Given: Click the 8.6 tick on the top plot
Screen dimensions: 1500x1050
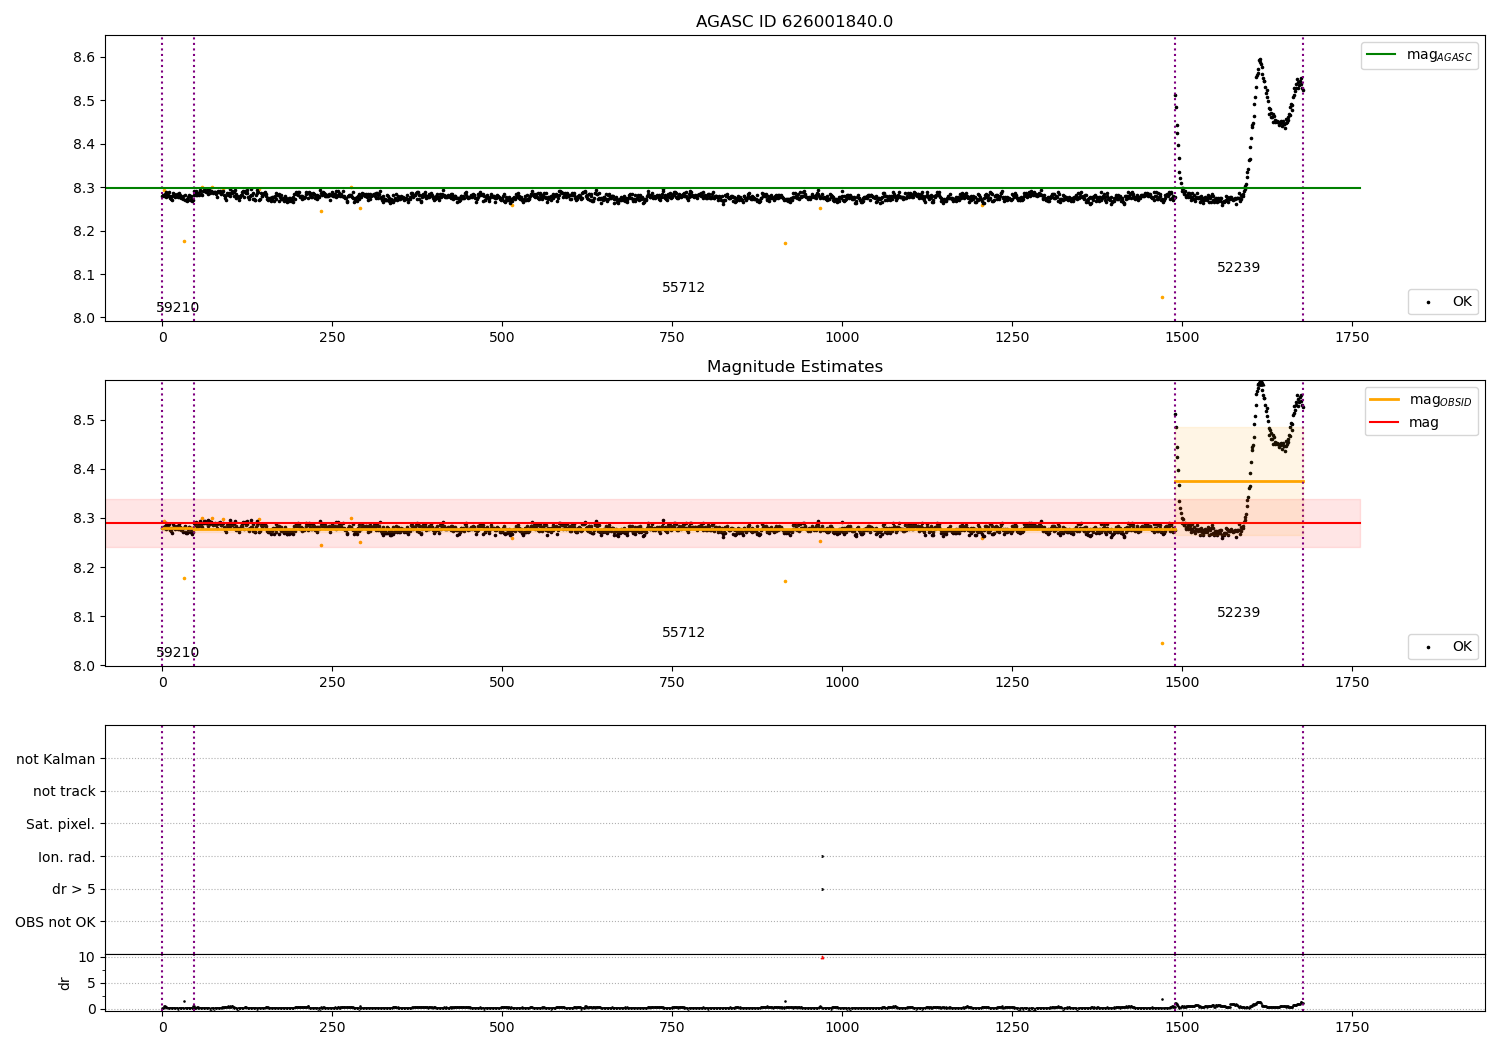Looking at the screenshot, I should [x=84, y=58].
